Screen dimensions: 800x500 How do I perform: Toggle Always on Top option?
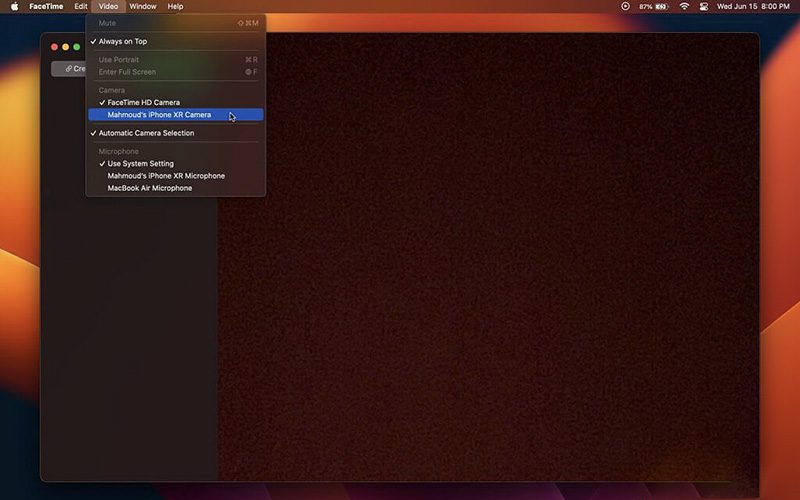pyautogui.click(x=176, y=41)
